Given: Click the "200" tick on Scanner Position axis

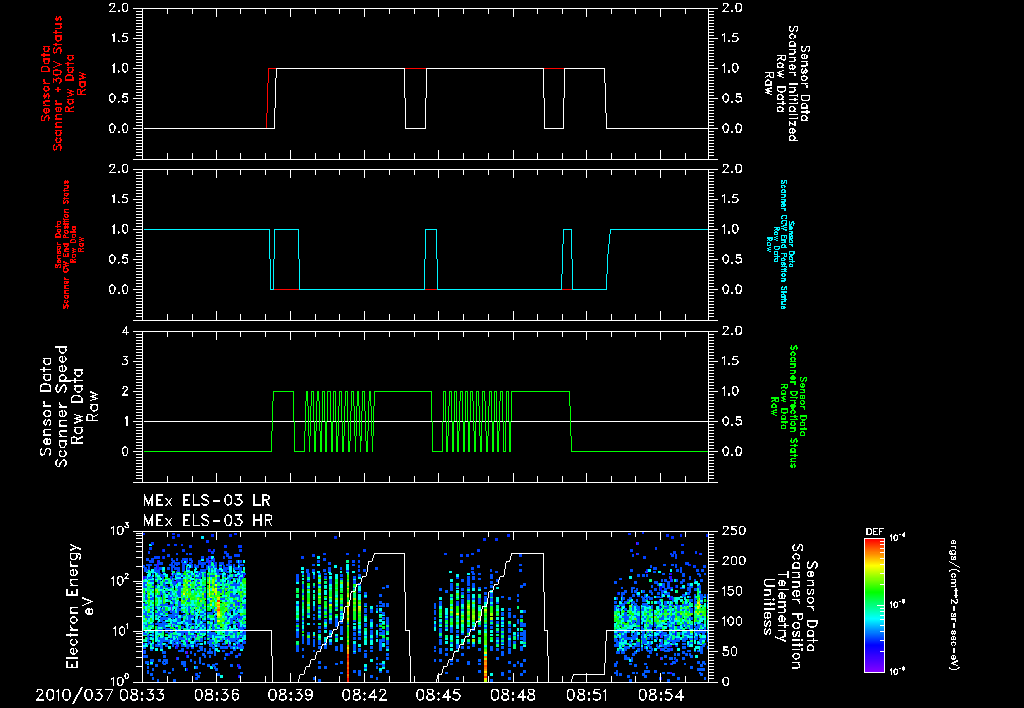Looking at the screenshot, I should [735, 561].
